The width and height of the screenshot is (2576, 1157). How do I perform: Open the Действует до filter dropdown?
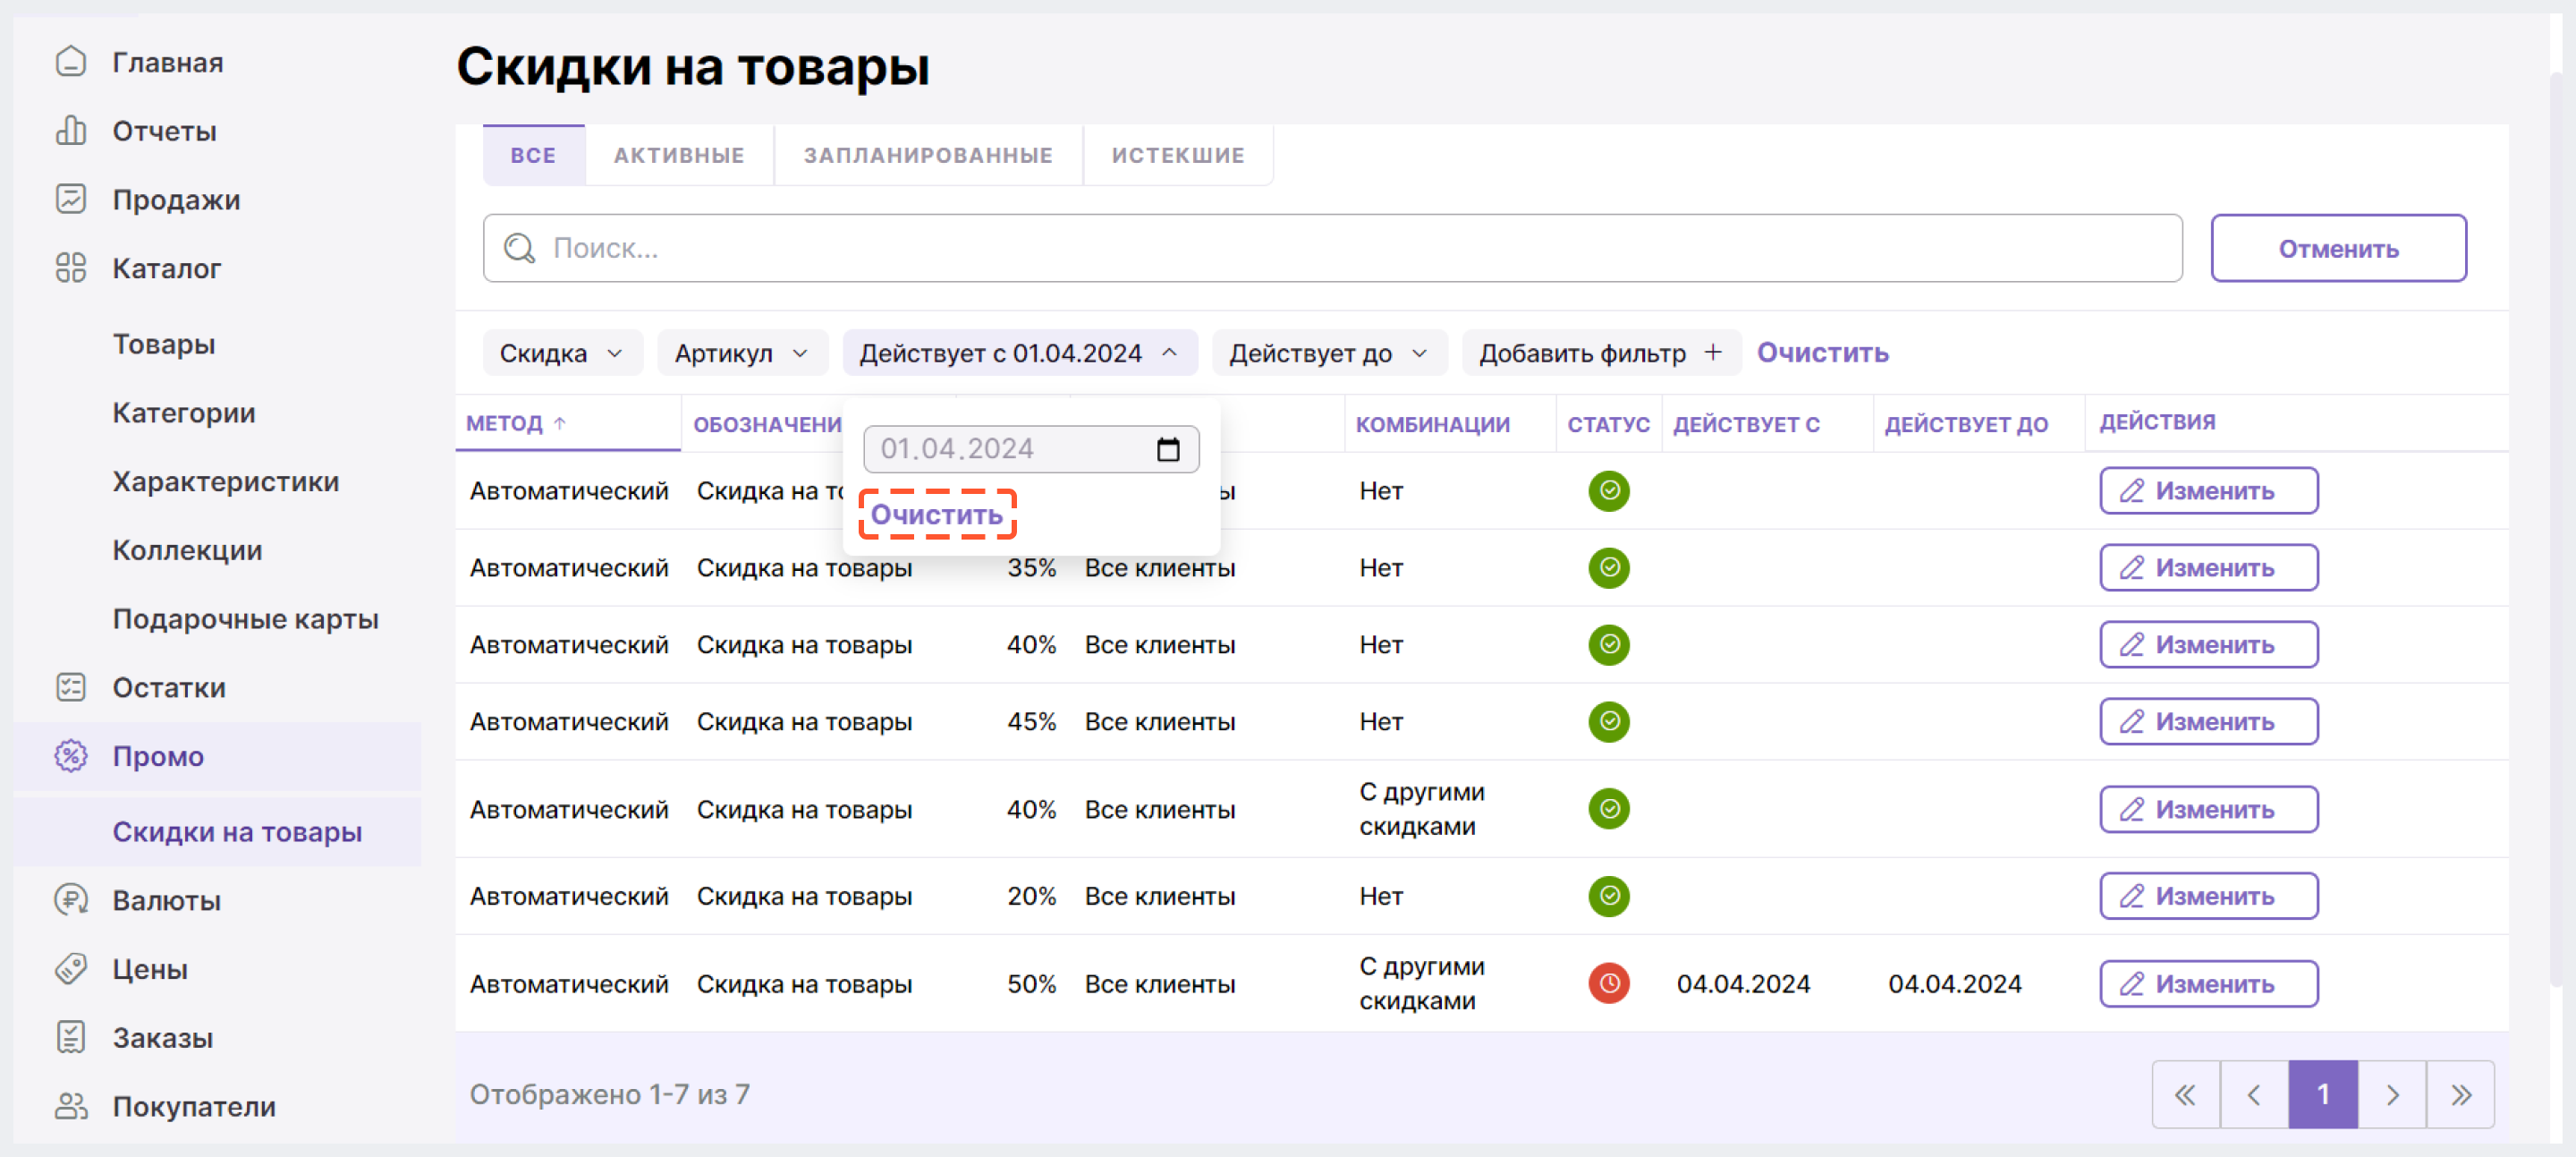pyautogui.click(x=1328, y=353)
